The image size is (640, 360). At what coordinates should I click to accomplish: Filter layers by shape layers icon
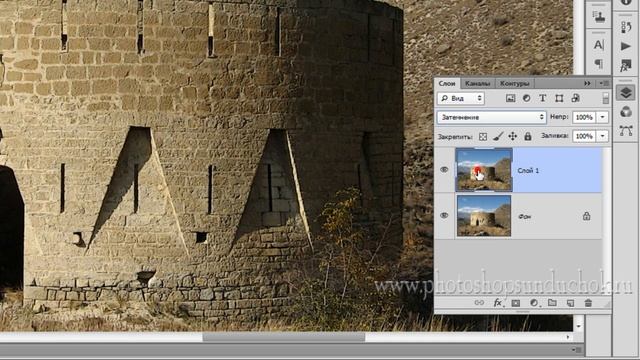[559, 98]
